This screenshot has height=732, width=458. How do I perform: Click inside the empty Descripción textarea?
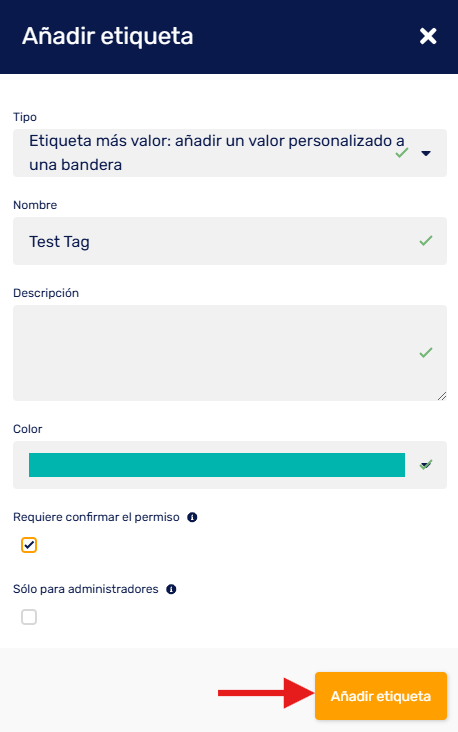pos(230,353)
